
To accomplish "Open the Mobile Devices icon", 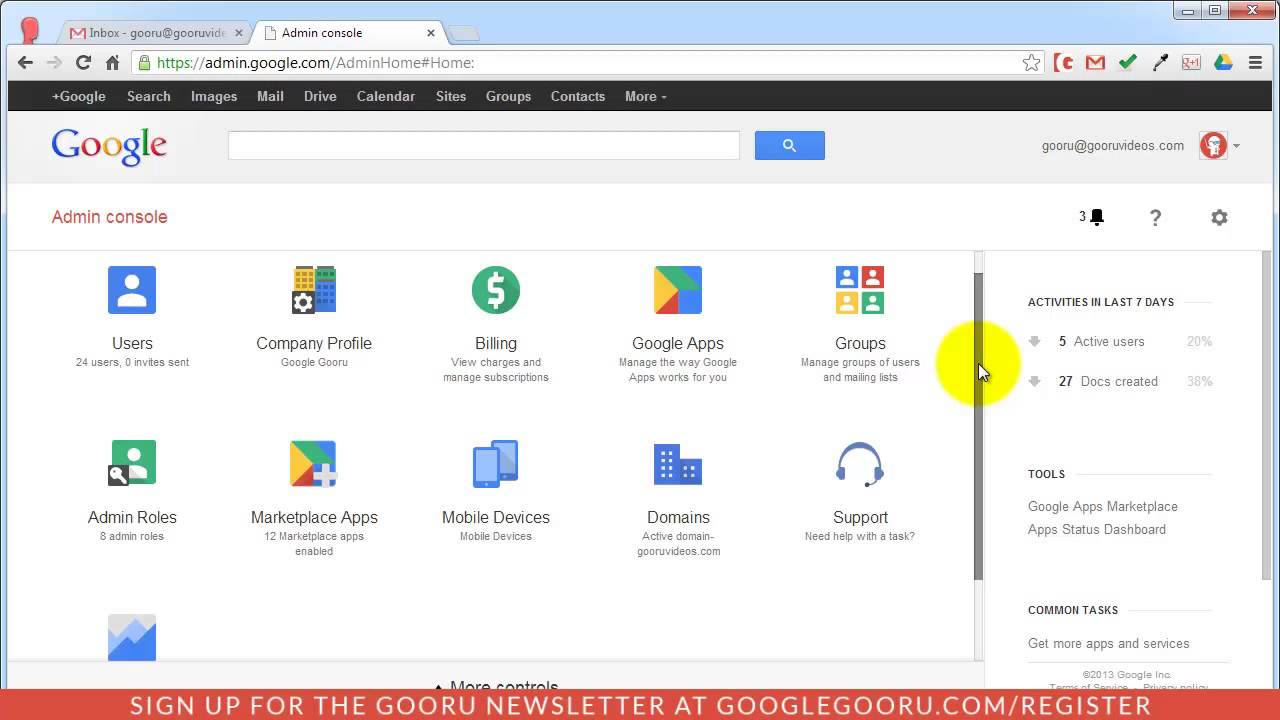I will pyautogui.click(x=496, y=464).
